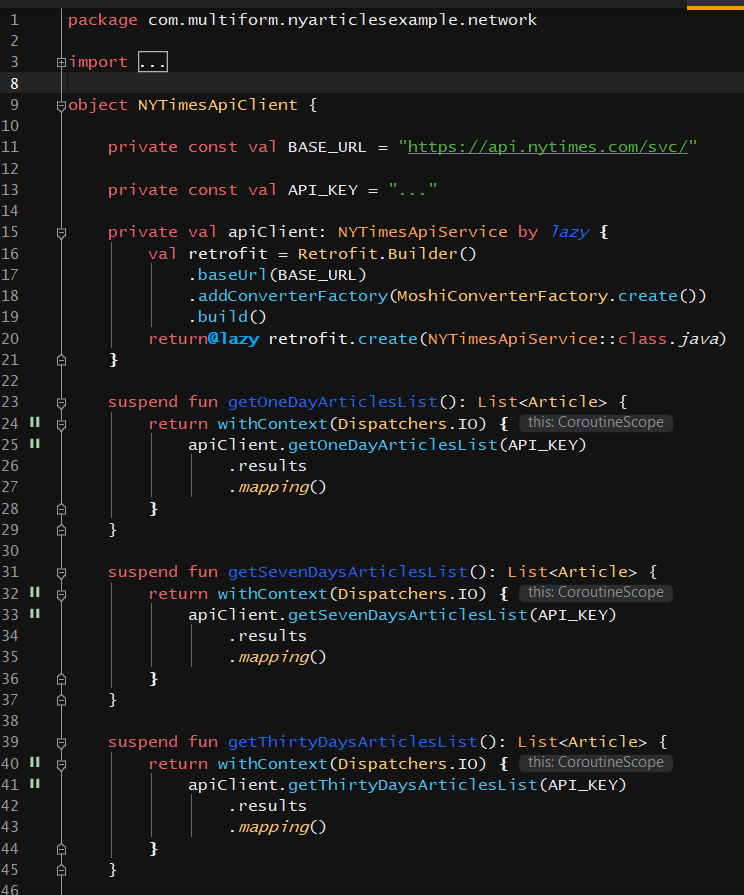744x895 pixels.
Task: Click apiClient.getThirtyDaysArticlesList call on line 41
Action: tap(363, 785)
